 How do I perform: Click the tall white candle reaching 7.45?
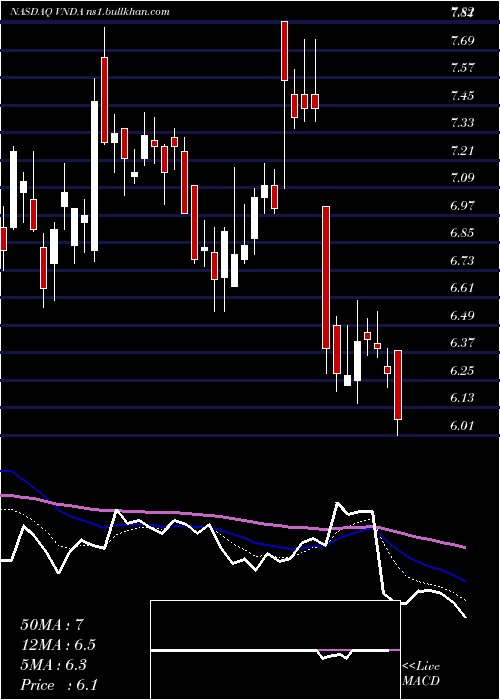pos(95,176)
